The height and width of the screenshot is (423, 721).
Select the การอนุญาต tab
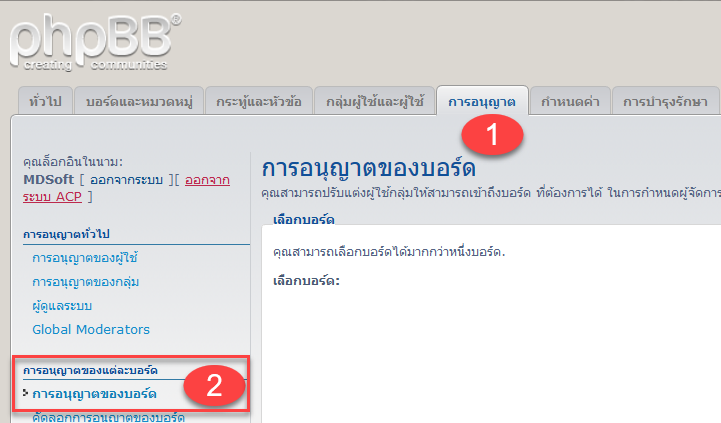click(481, 102)
